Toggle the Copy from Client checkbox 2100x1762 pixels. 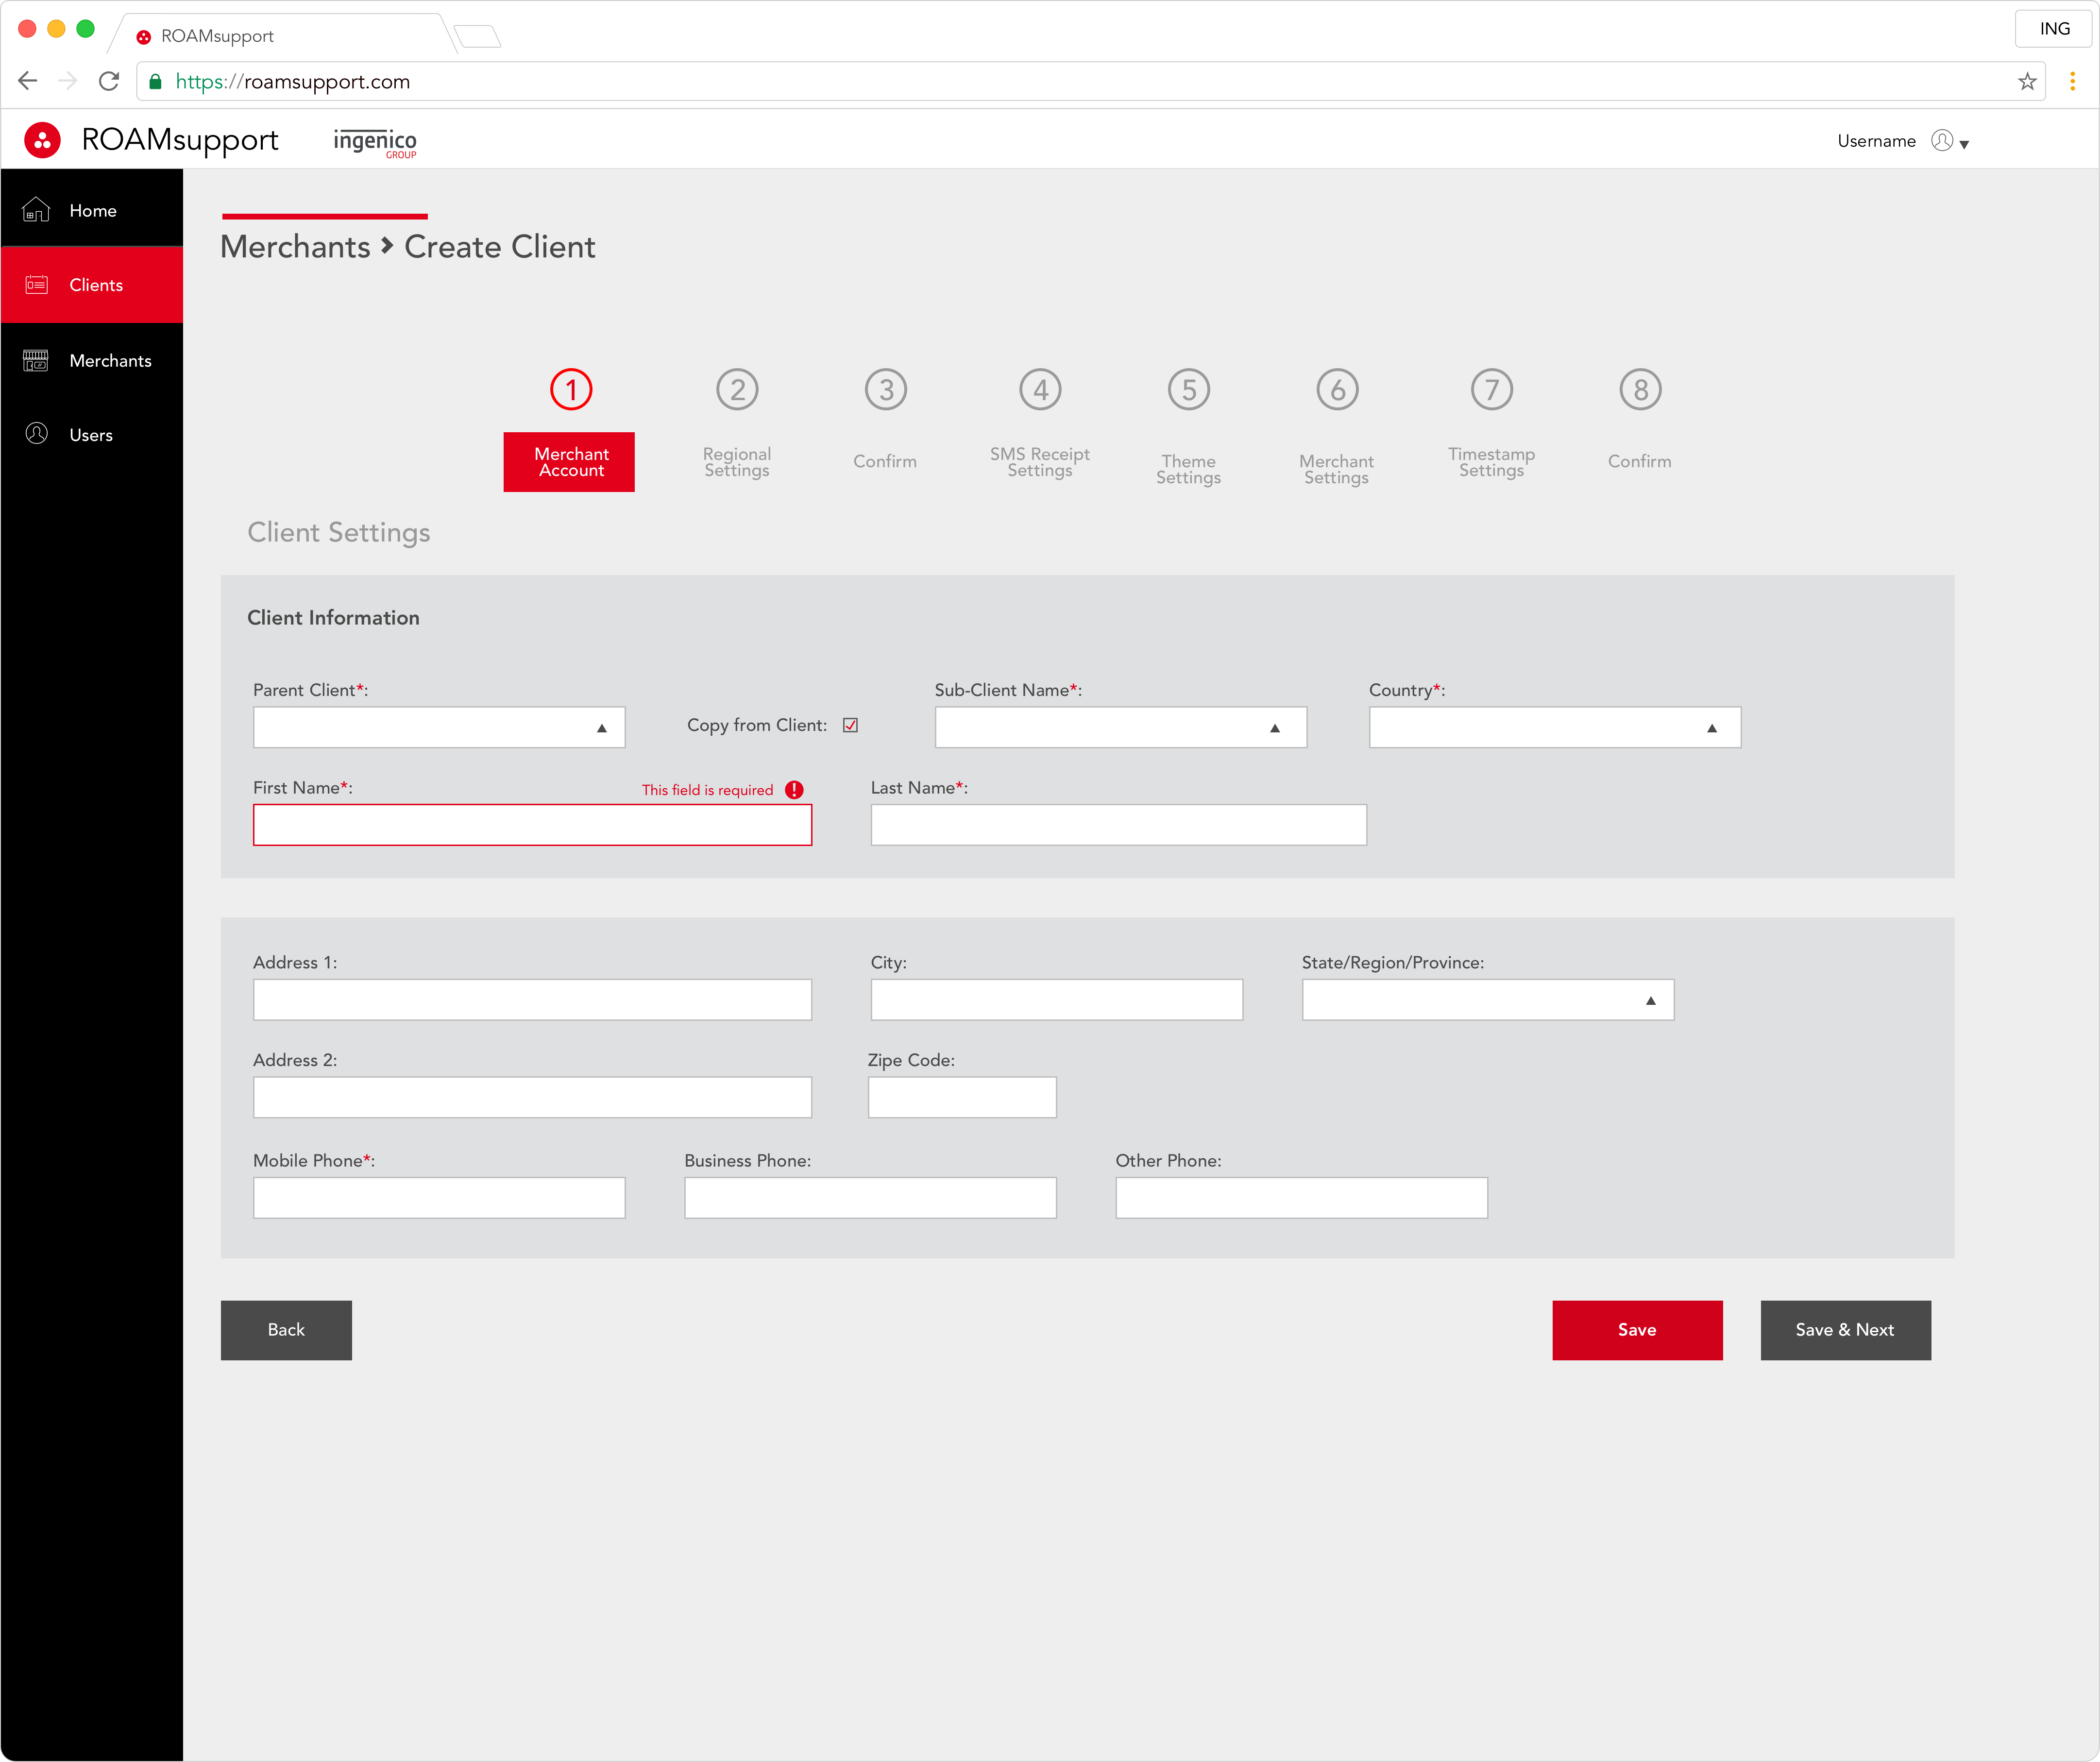(x=850, y=725)
